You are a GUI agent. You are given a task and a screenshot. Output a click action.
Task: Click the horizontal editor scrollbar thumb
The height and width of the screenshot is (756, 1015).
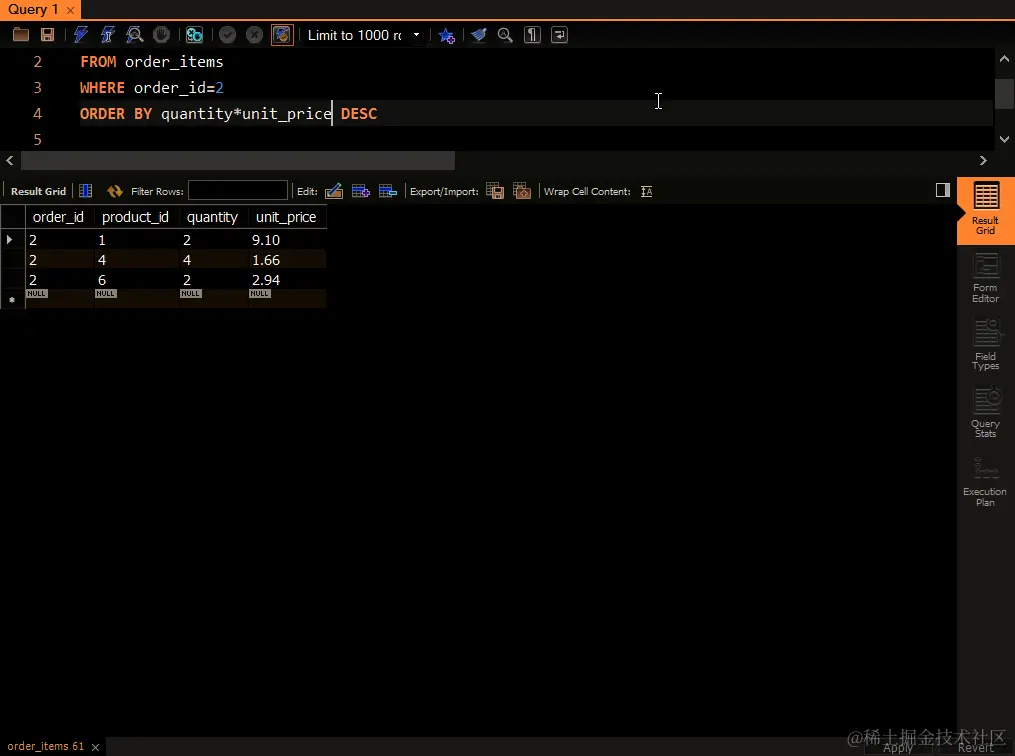pyautogui.click(x=238, y=161)
